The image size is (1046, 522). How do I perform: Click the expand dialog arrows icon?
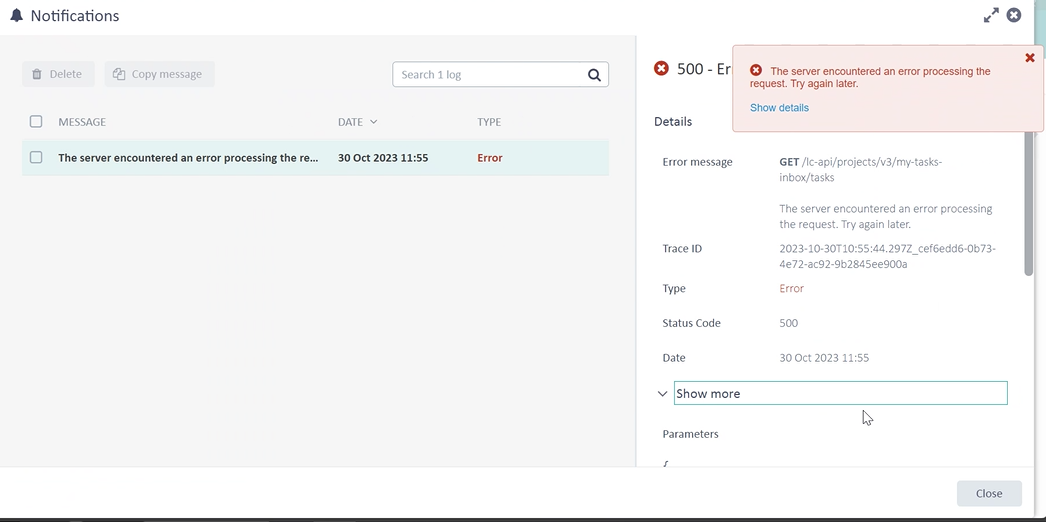(991, 15)
